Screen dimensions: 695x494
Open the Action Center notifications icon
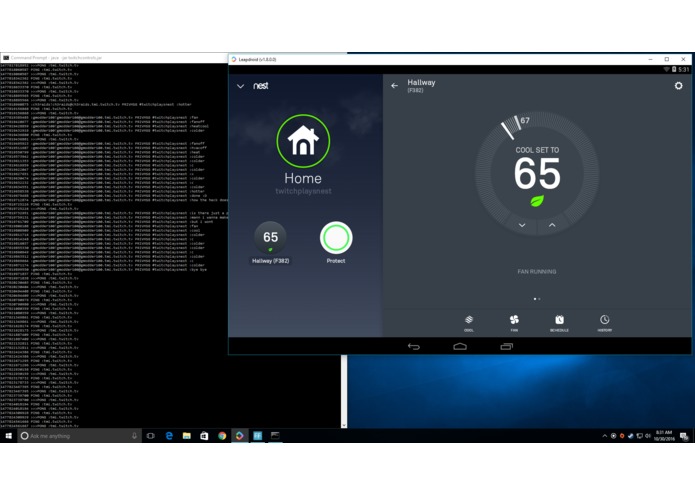[684, 436]
